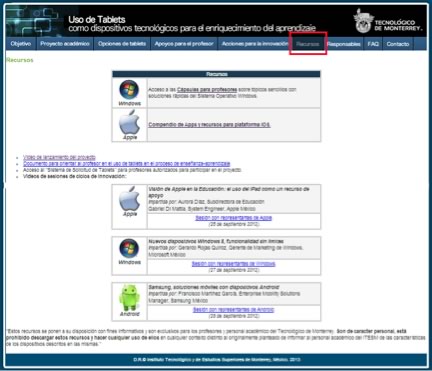Select the Recursos navigation tab

pos(308,44)
